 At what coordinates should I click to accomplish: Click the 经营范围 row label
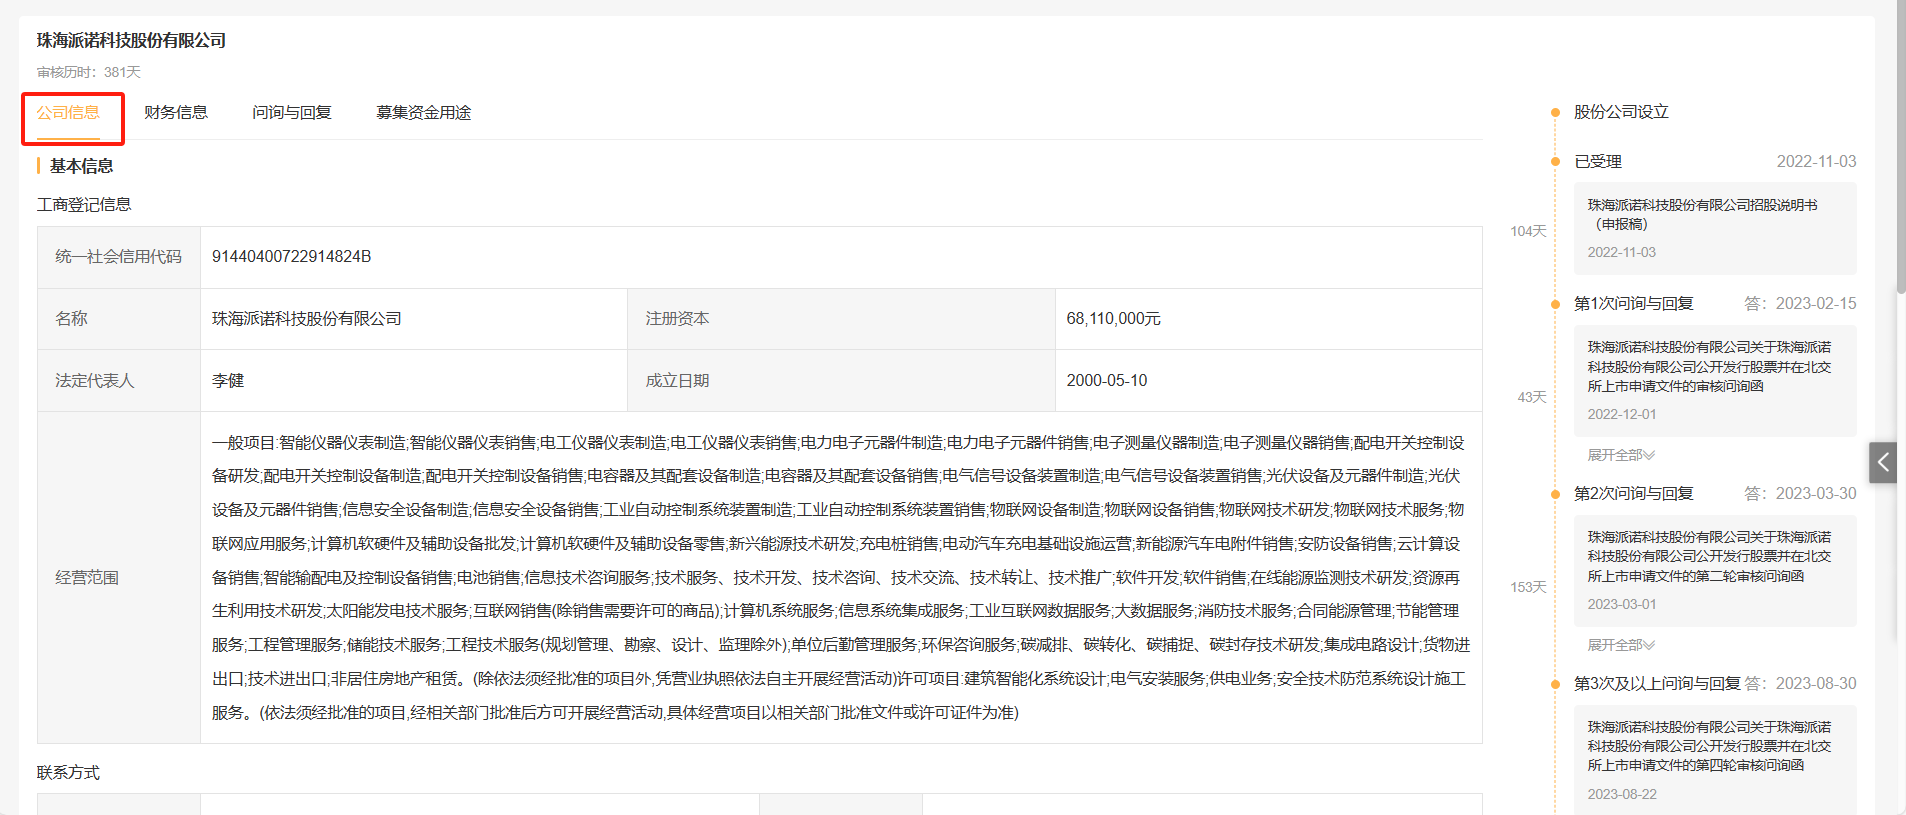coord(87,578)
